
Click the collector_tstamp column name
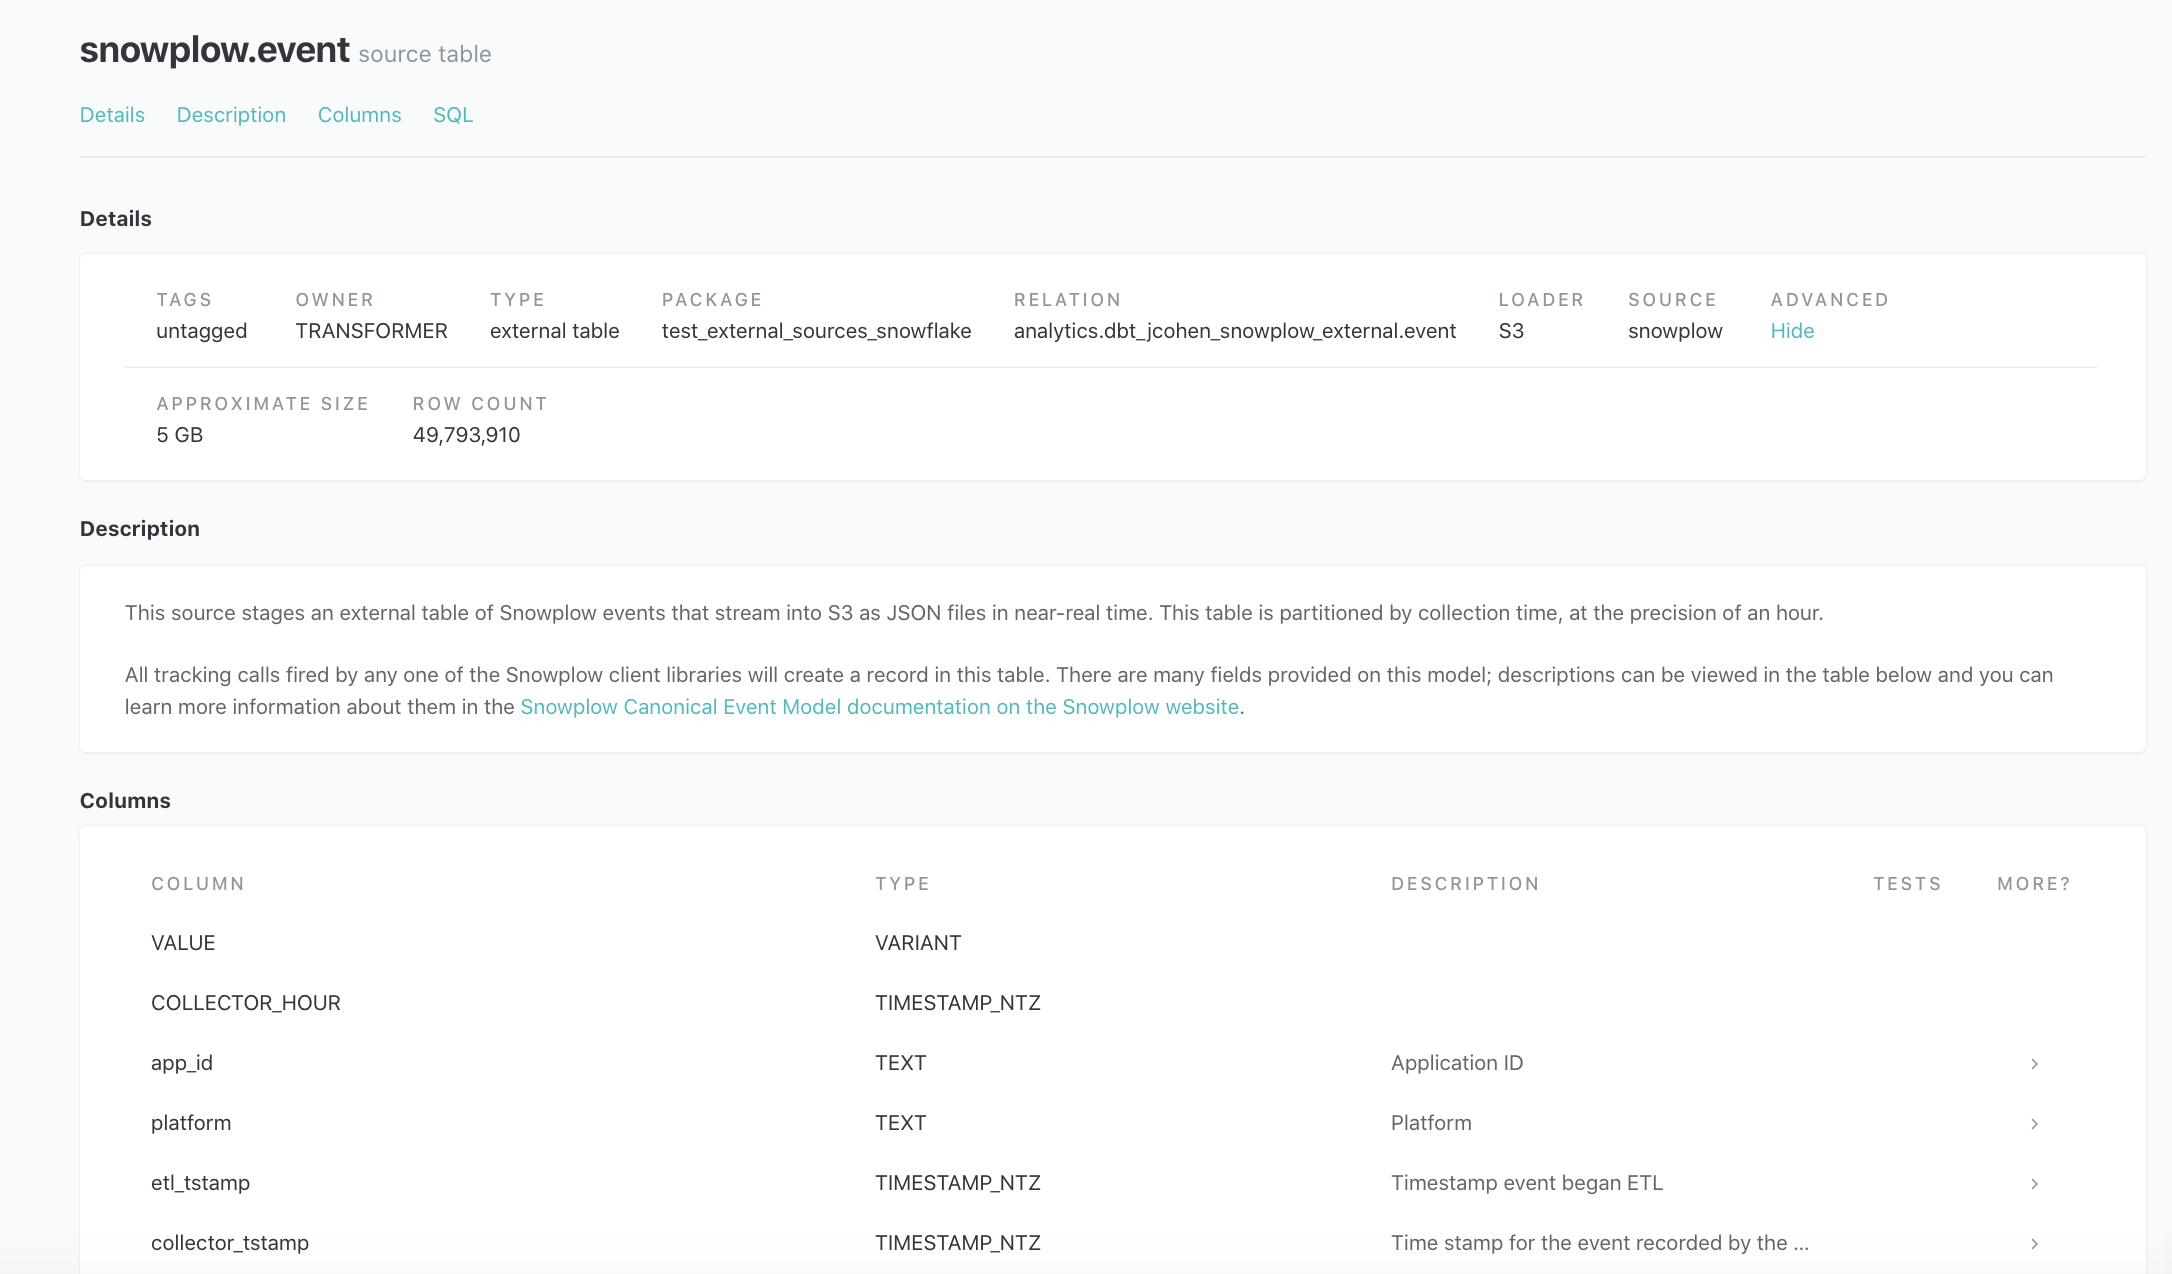(230, 1243)
